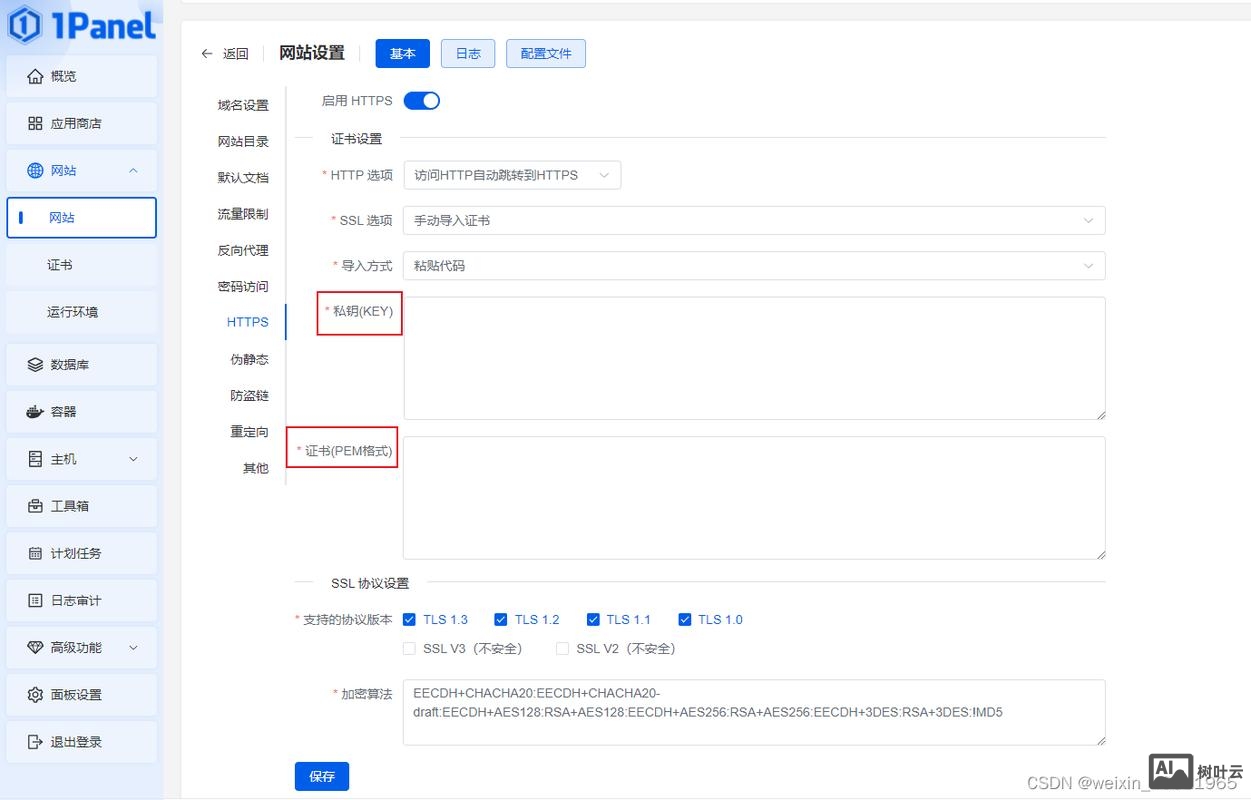Switch to the 日志 tab

pyautogui.click(x=467, y=53)
